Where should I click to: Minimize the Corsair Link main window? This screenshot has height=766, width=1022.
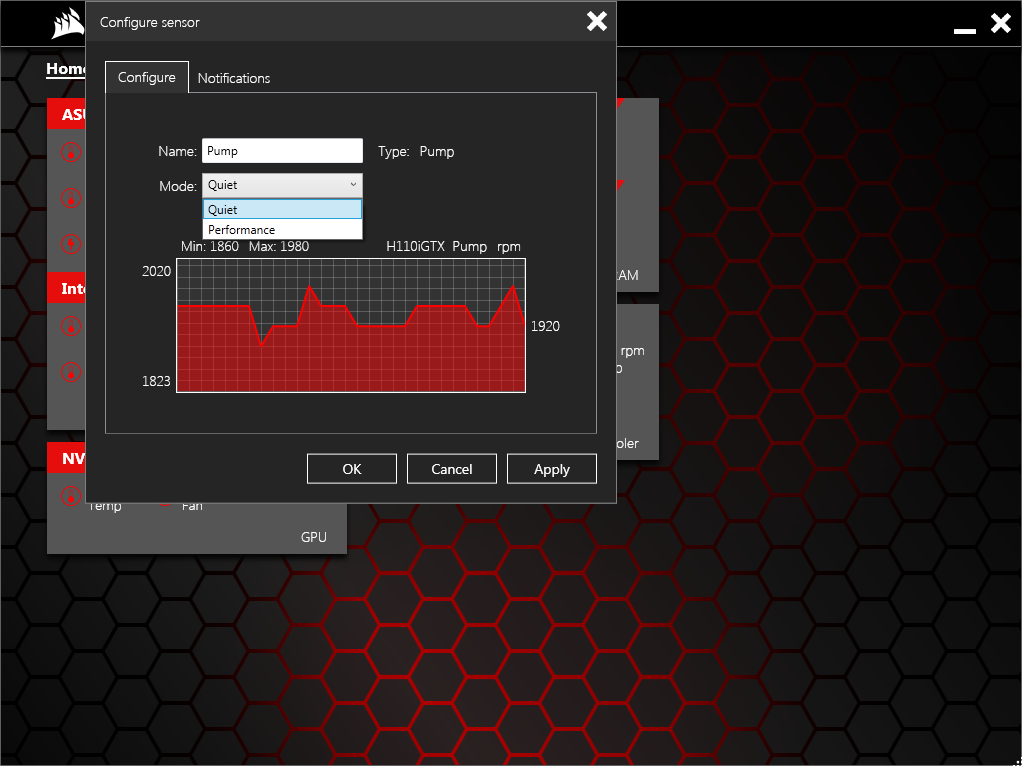tap(965, 30)
